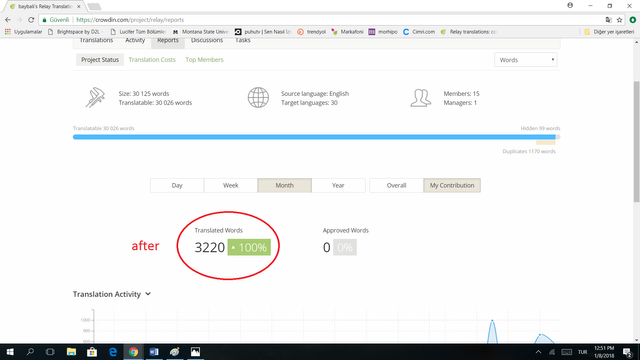Open the Lucifer Tüm Bölümler bookmark
The width and height of the screenshot is (640, 360).
click(x=138, y=31)
